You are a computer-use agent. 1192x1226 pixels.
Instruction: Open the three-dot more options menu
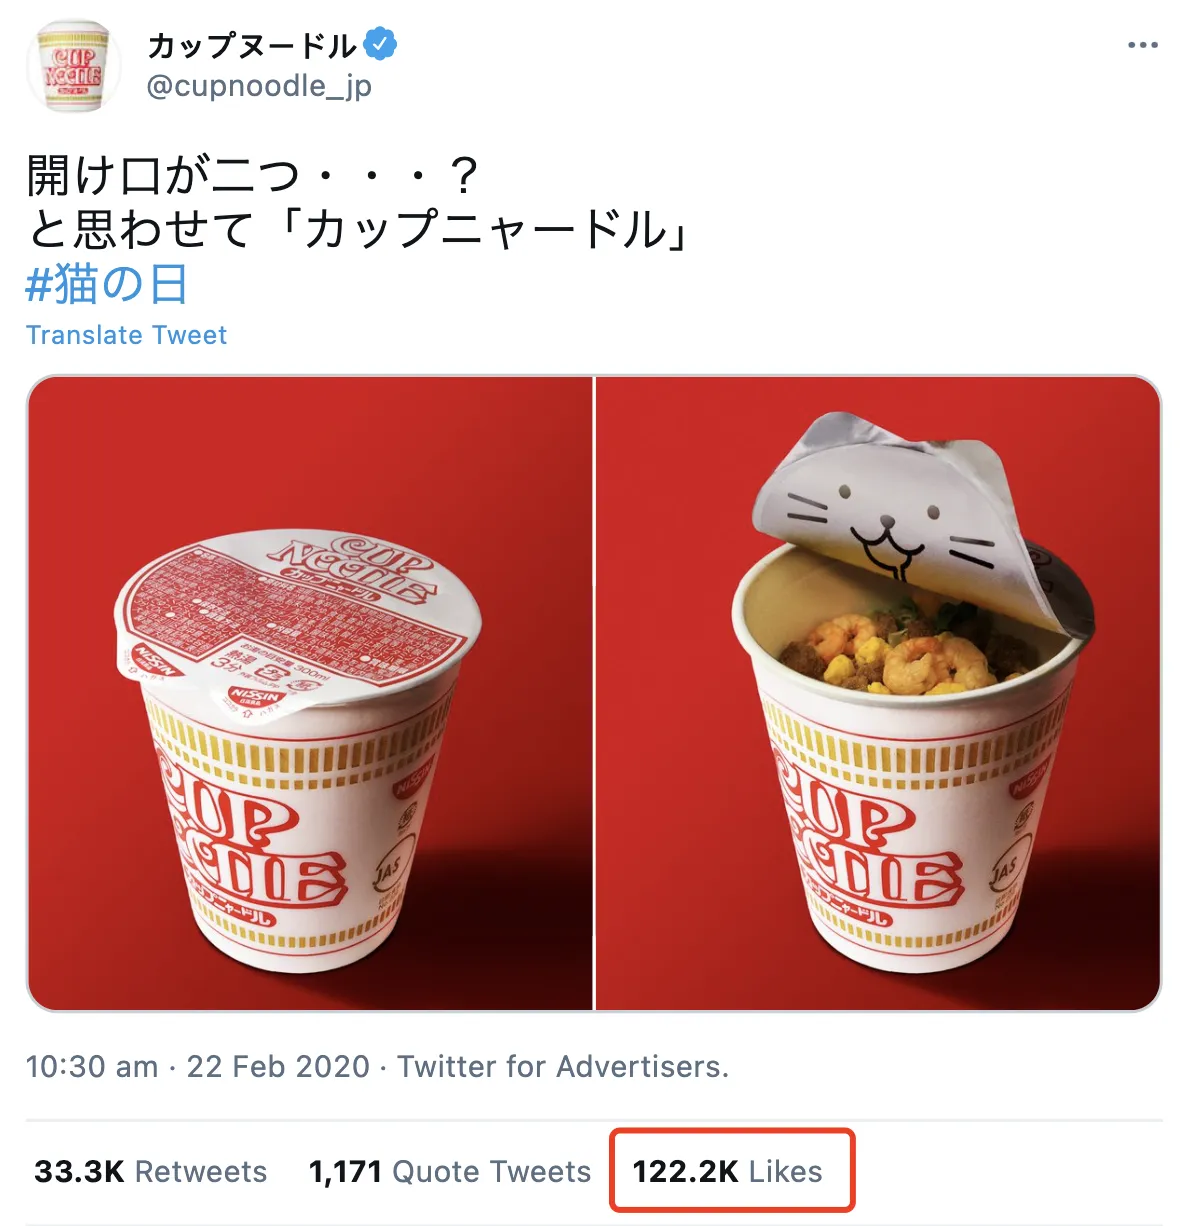click(1142, 45)
